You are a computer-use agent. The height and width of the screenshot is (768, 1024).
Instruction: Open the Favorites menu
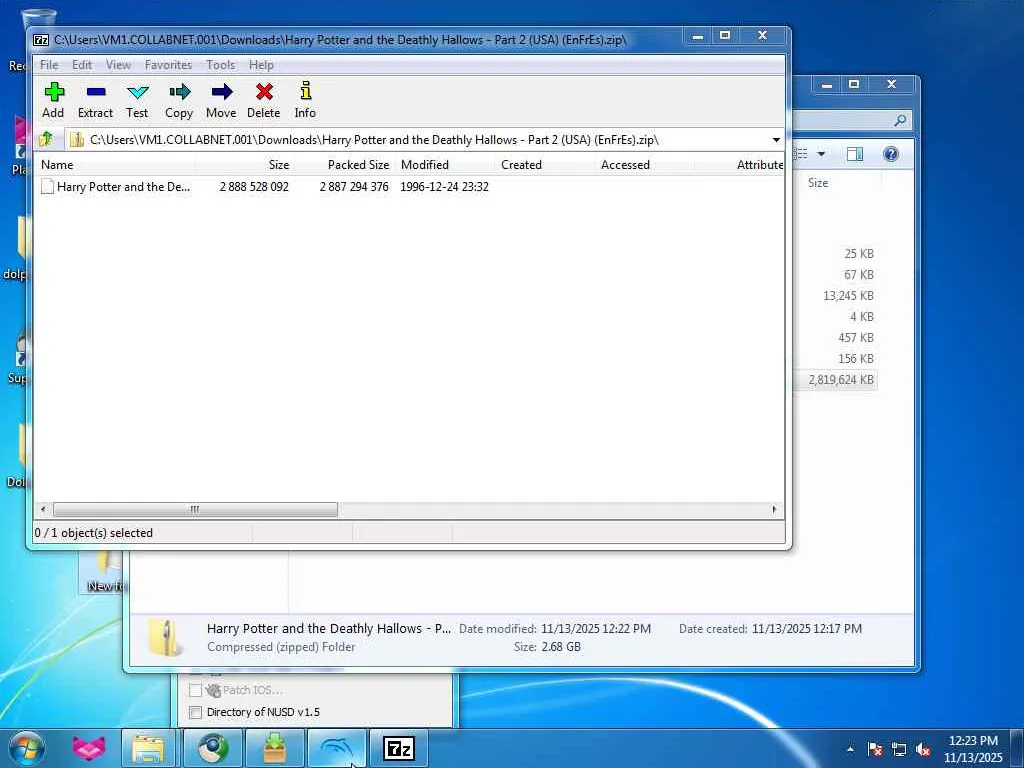click(x=168, y=65)
